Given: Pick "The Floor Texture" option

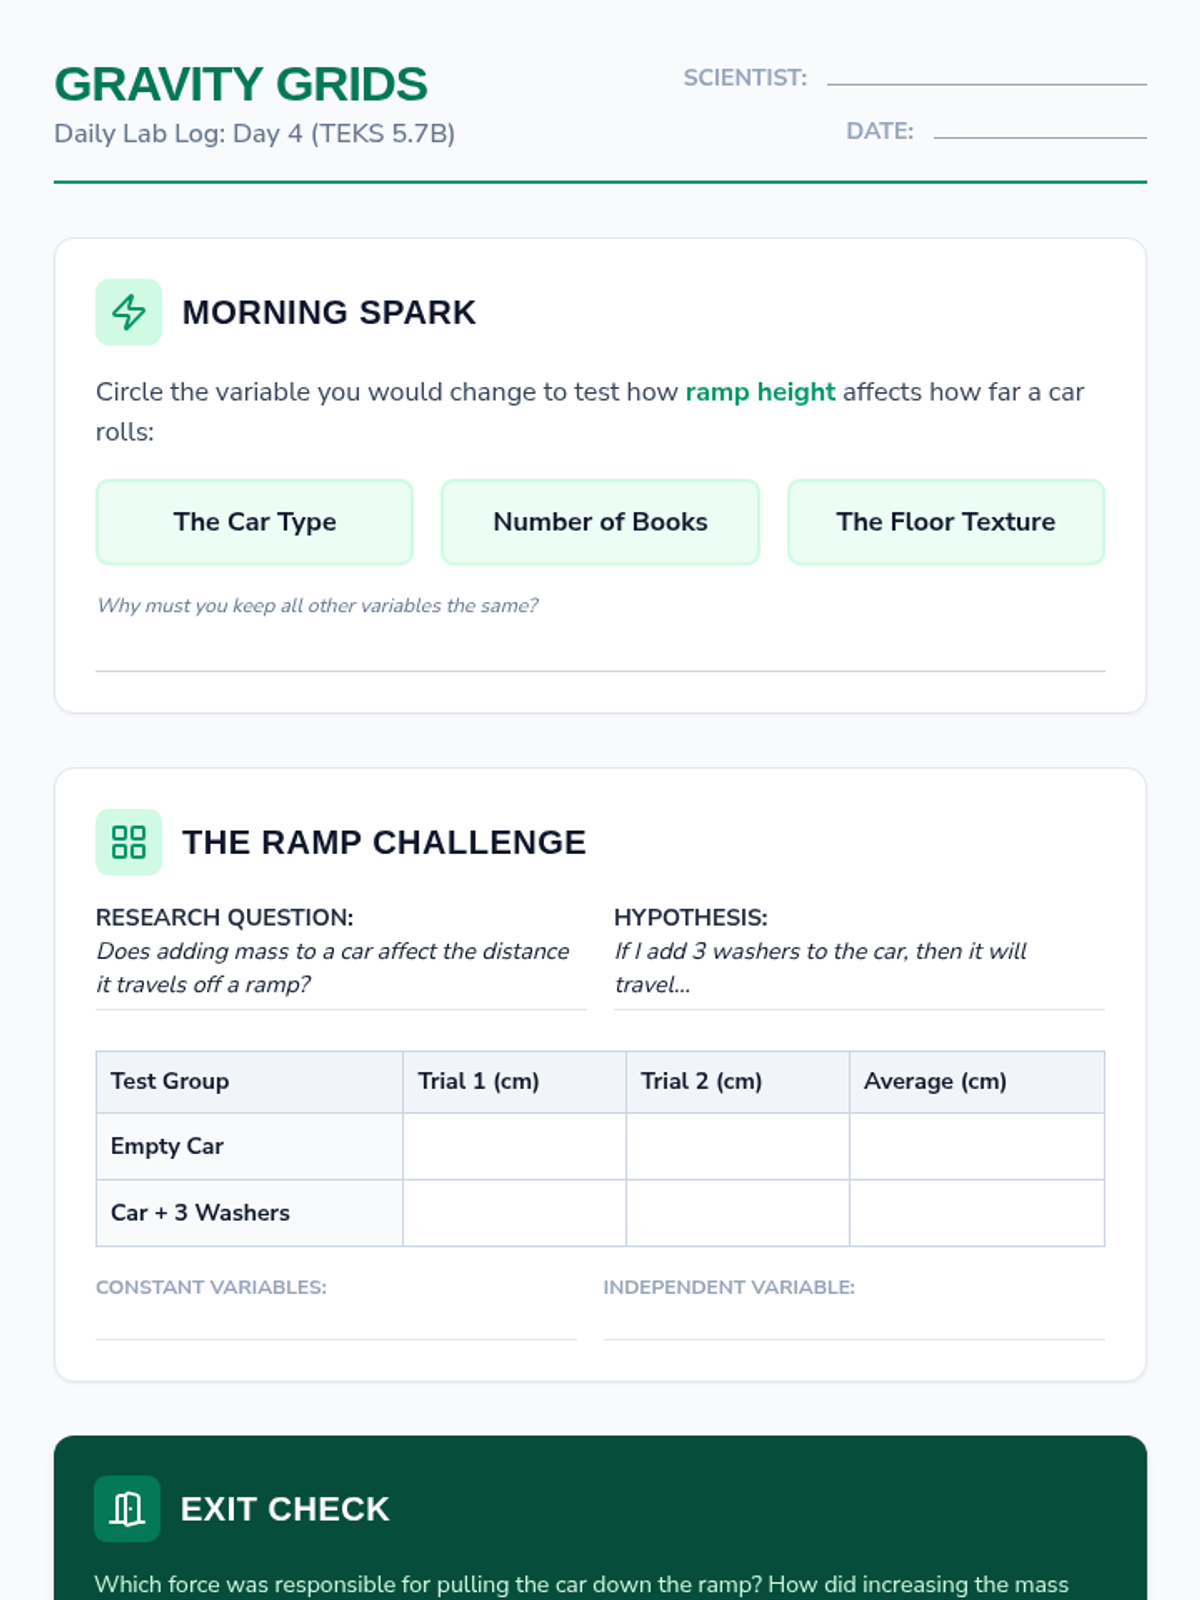Looking at the screenshot, I should coord(945,522).
